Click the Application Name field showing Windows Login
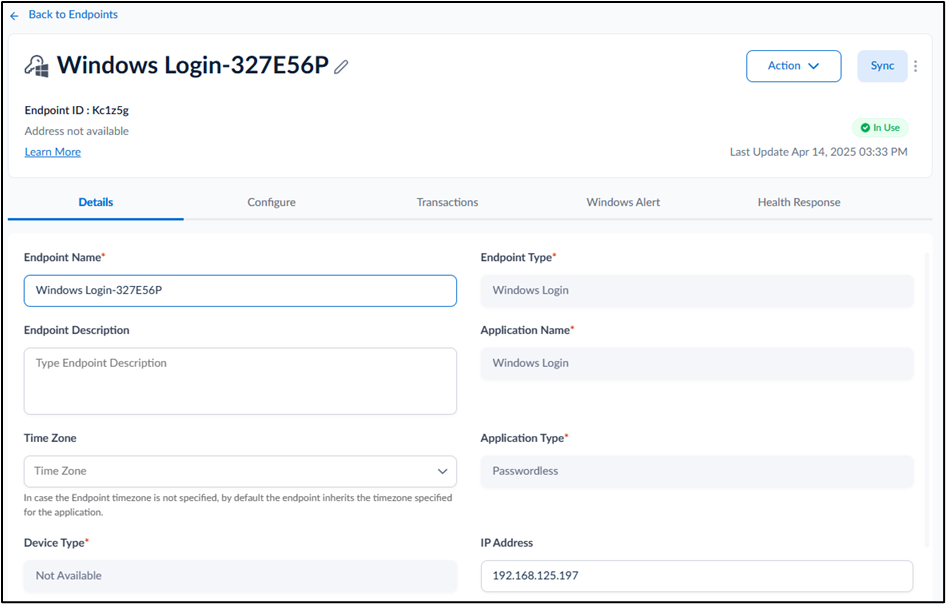 coord(697,363)
